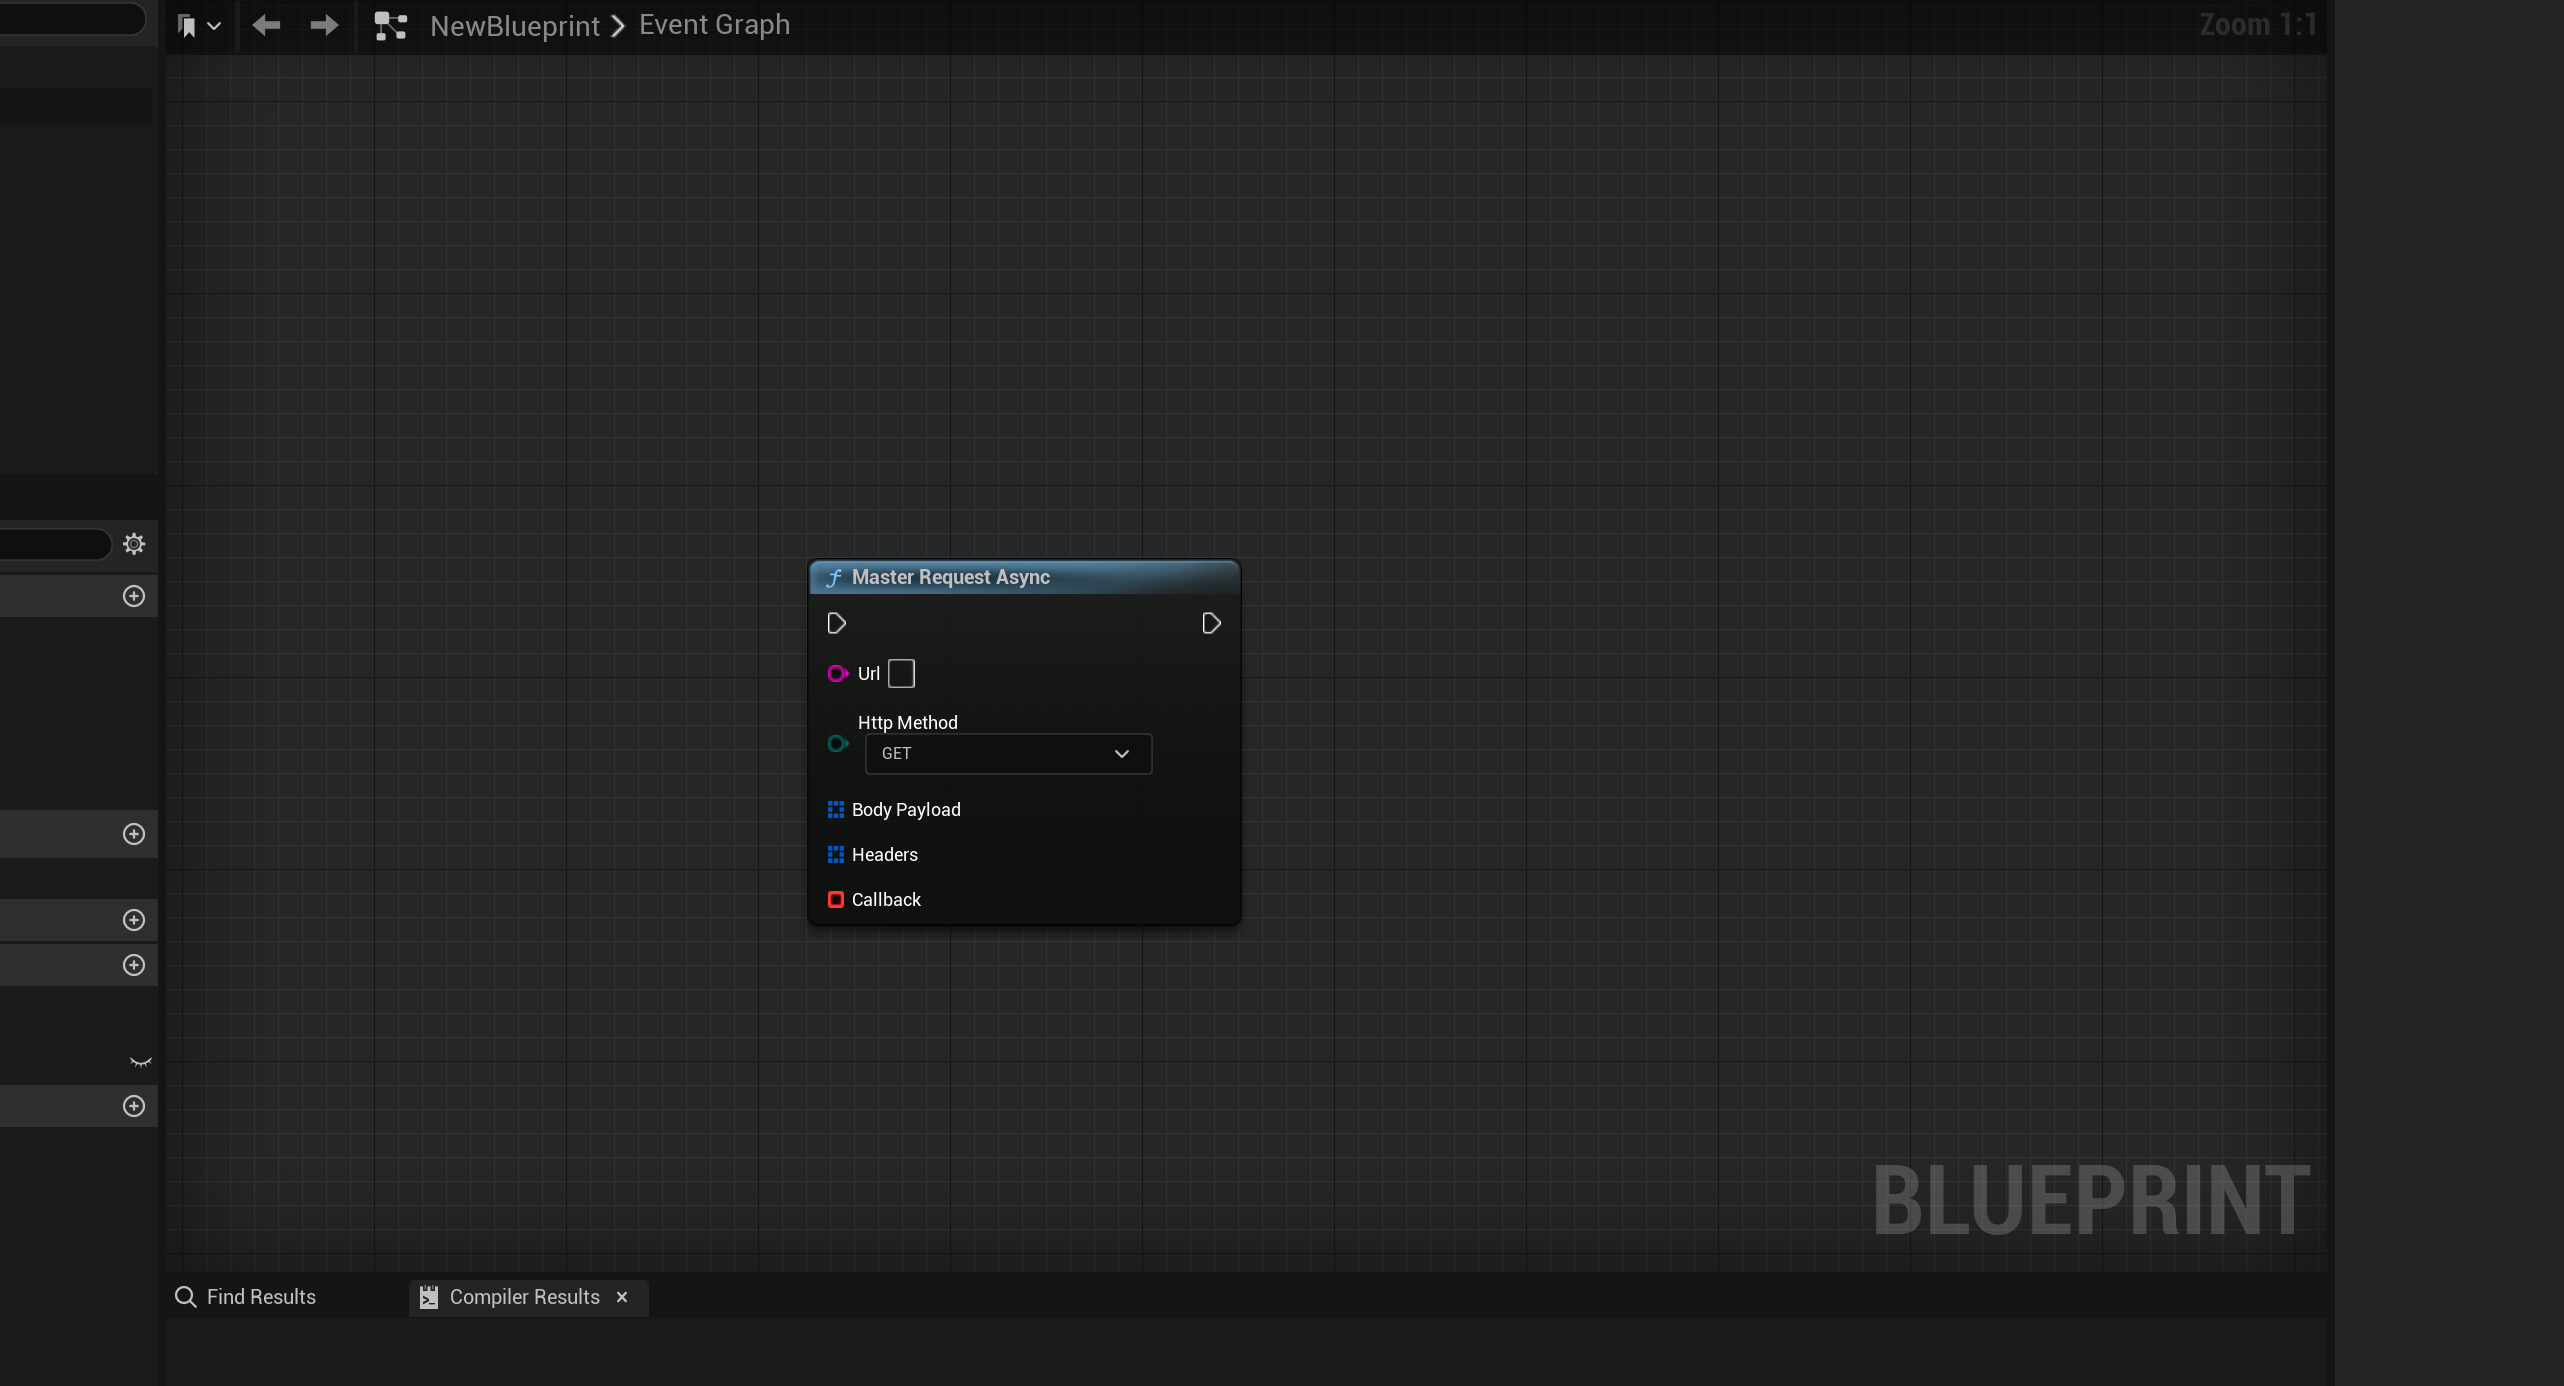Image resolution: width=2564 pixels, height=1386 pixels.
Task: Switch to Compiler Results tab
Action: coord(524,1296)
